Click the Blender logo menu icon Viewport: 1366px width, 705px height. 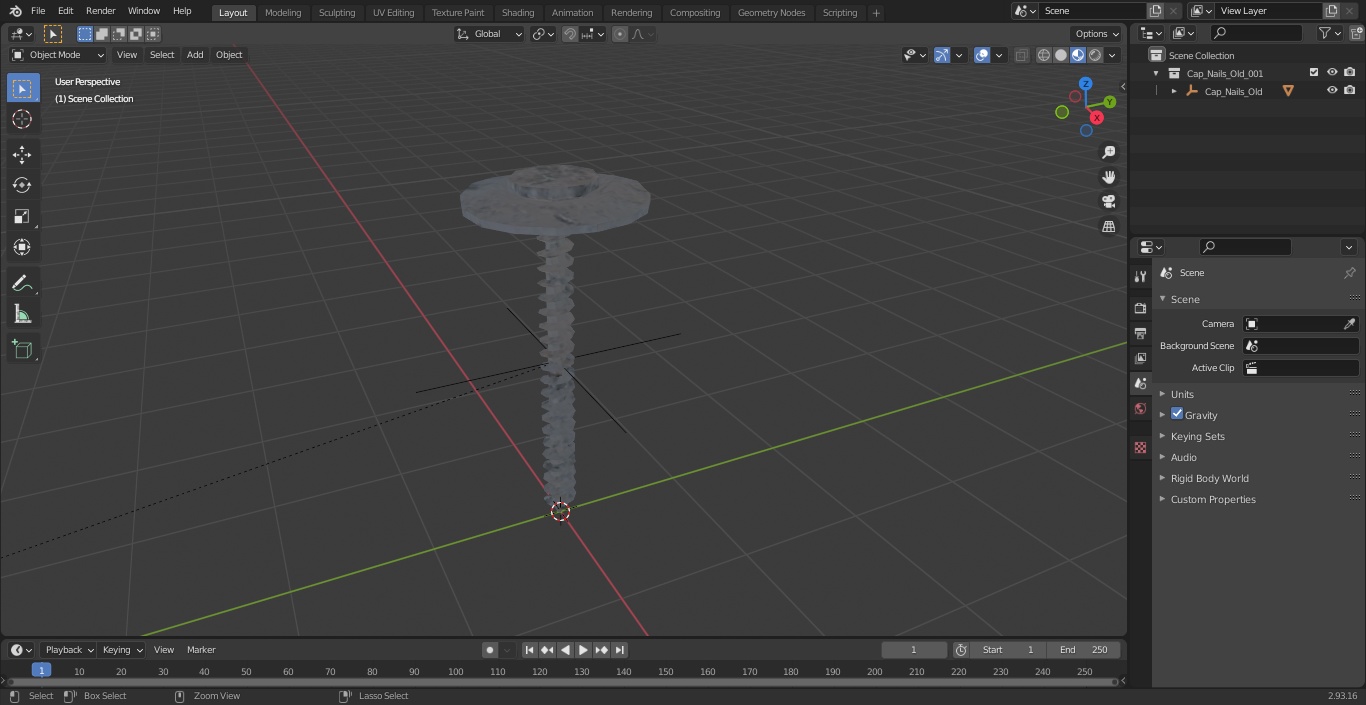click(x=16, y=11)
